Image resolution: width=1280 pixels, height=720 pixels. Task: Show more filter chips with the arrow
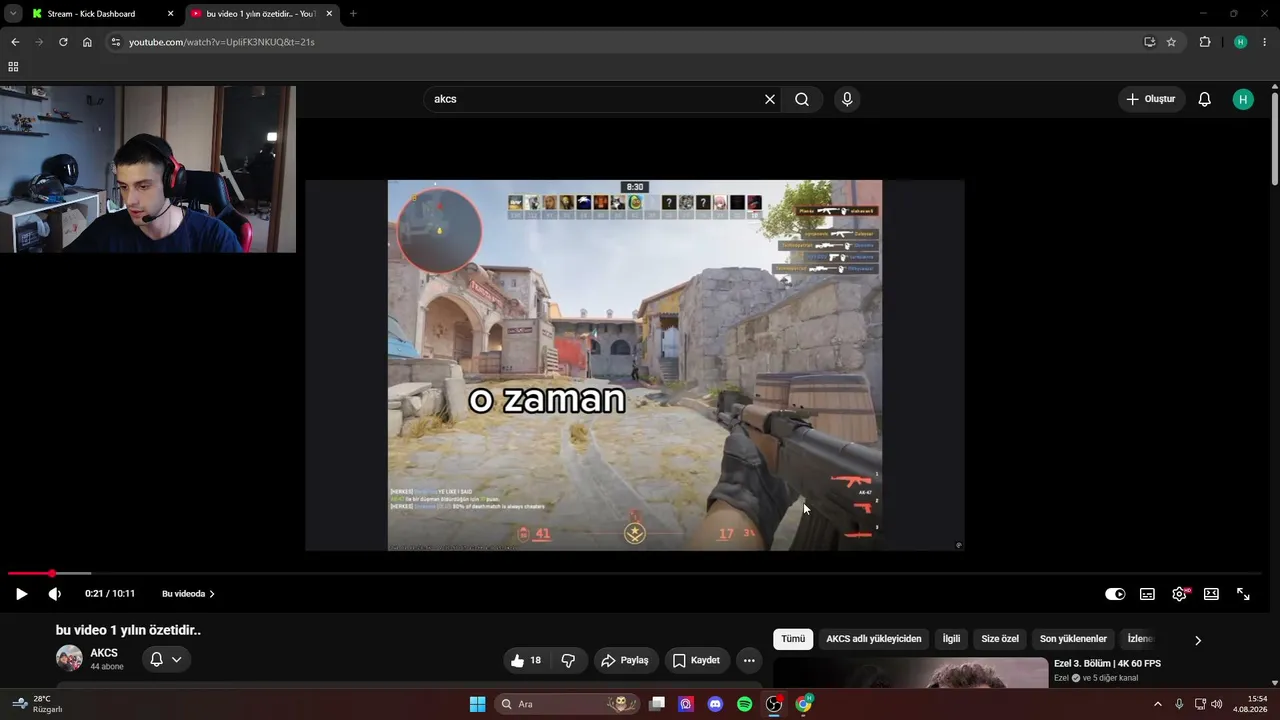coord(1198,640)
